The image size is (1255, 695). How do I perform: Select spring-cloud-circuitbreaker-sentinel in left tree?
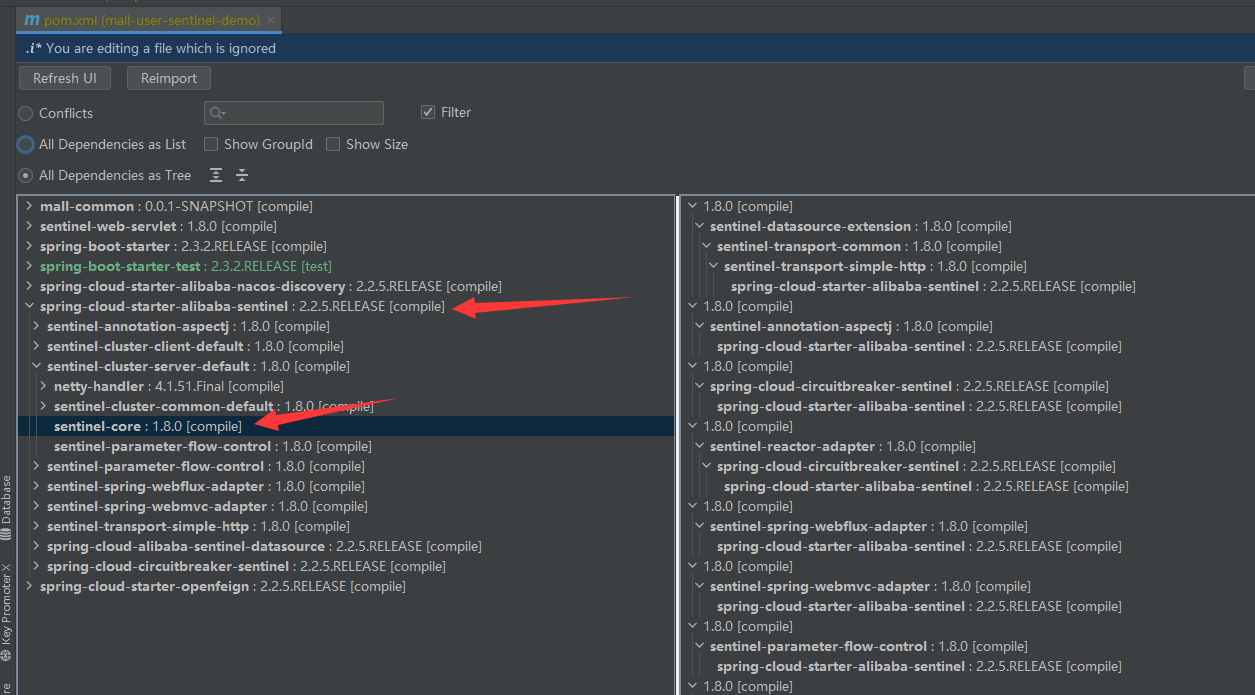246,566
